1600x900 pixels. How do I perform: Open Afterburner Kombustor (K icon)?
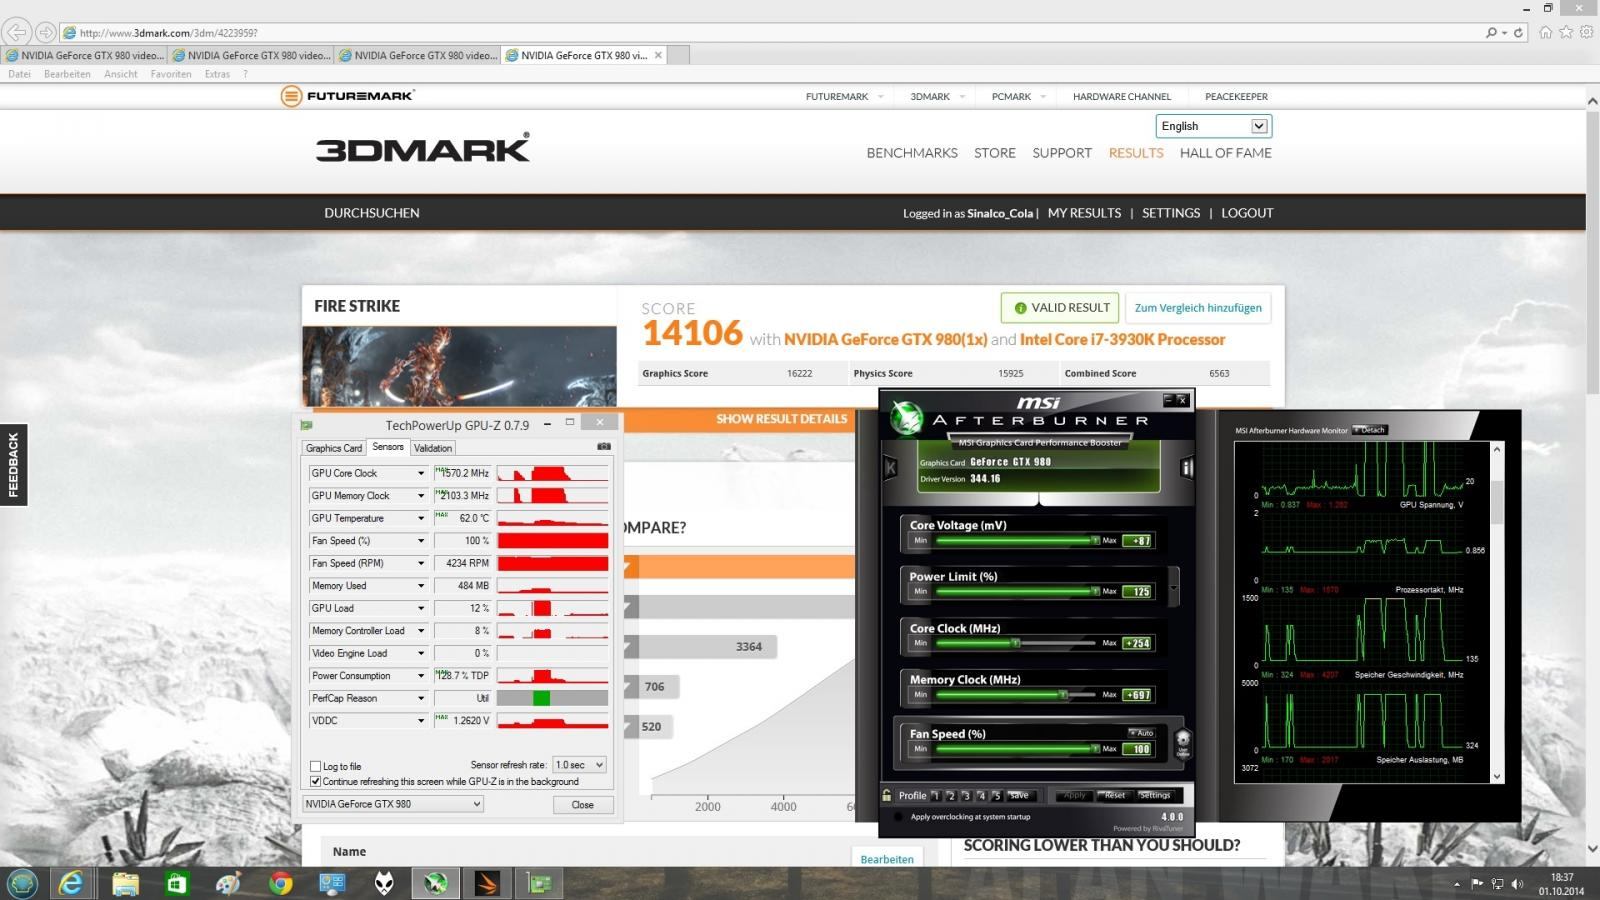[890, 467]
